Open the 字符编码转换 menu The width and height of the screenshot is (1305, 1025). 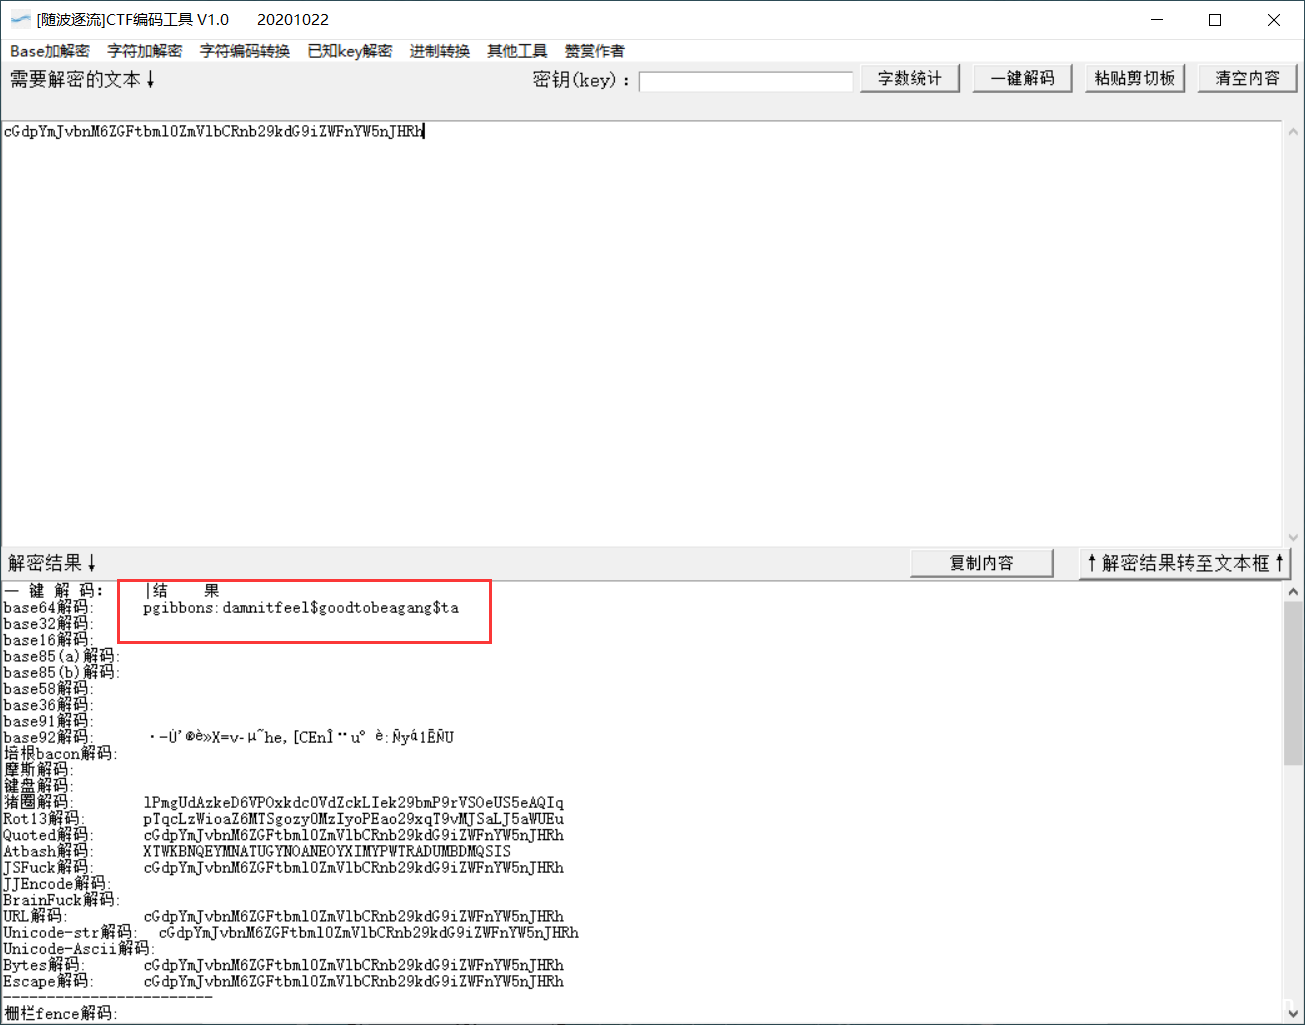[x=244, y=51]
